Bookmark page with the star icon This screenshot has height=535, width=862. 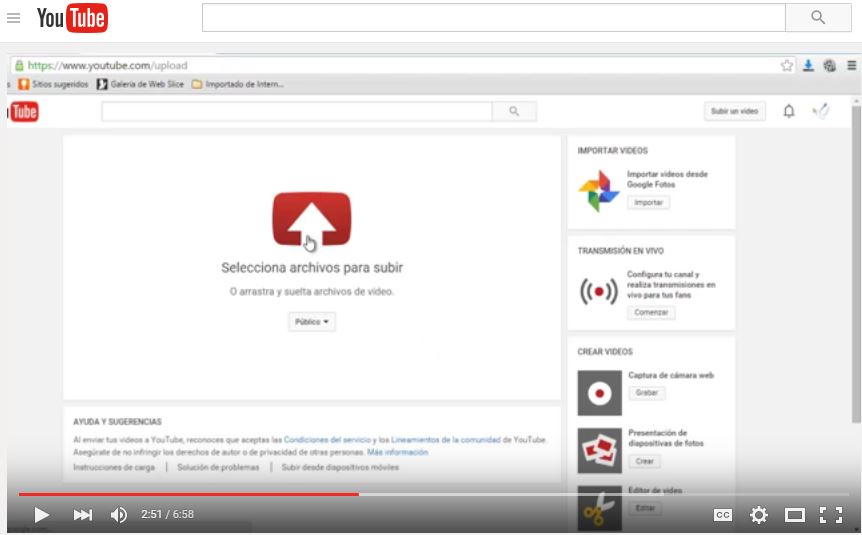[787, 65]
